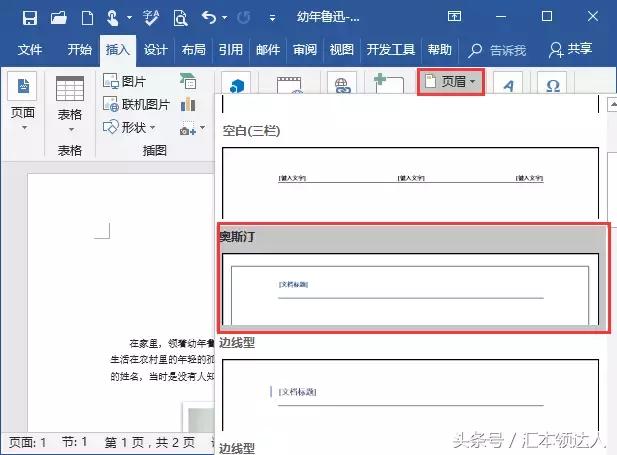Switch to the 邮件 tab
Viewport: 617px width, 455px height.
pos(268,50)
